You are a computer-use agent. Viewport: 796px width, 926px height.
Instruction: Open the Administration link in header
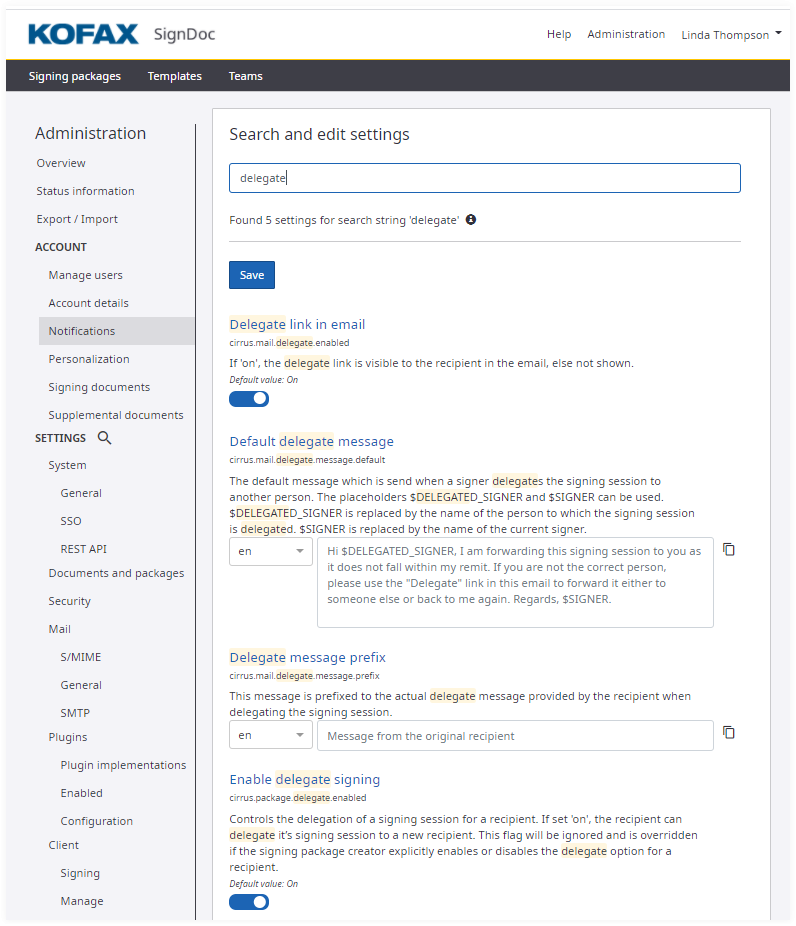(x=626, y=34)
